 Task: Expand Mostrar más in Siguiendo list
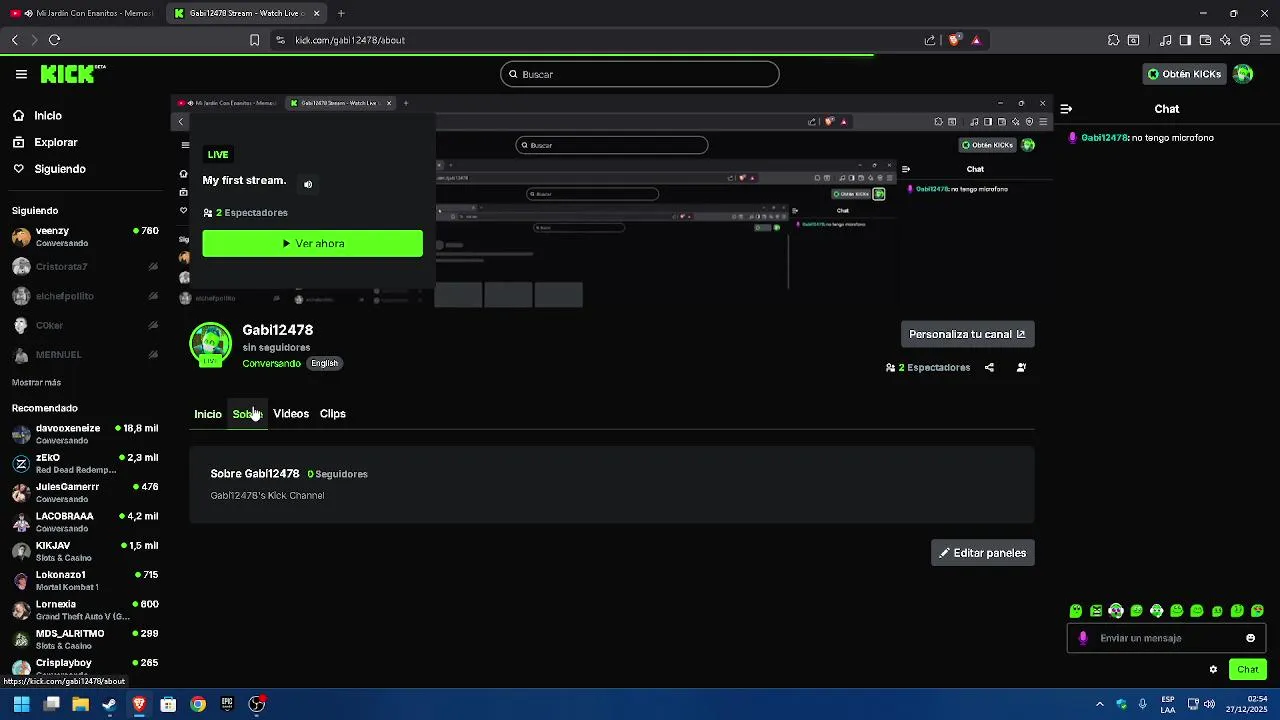pyautogui.click(x=36, y=383)
